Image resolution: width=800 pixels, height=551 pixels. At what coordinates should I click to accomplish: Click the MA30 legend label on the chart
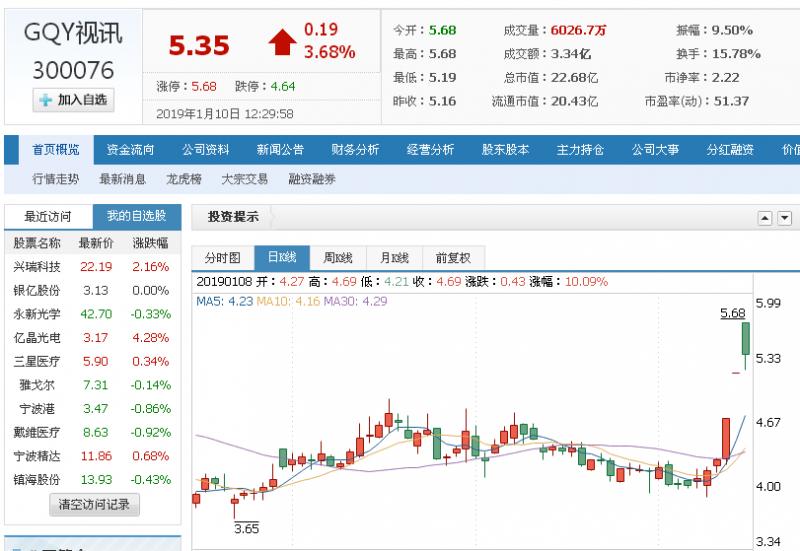pyautogui.click(x=355, y=302)
